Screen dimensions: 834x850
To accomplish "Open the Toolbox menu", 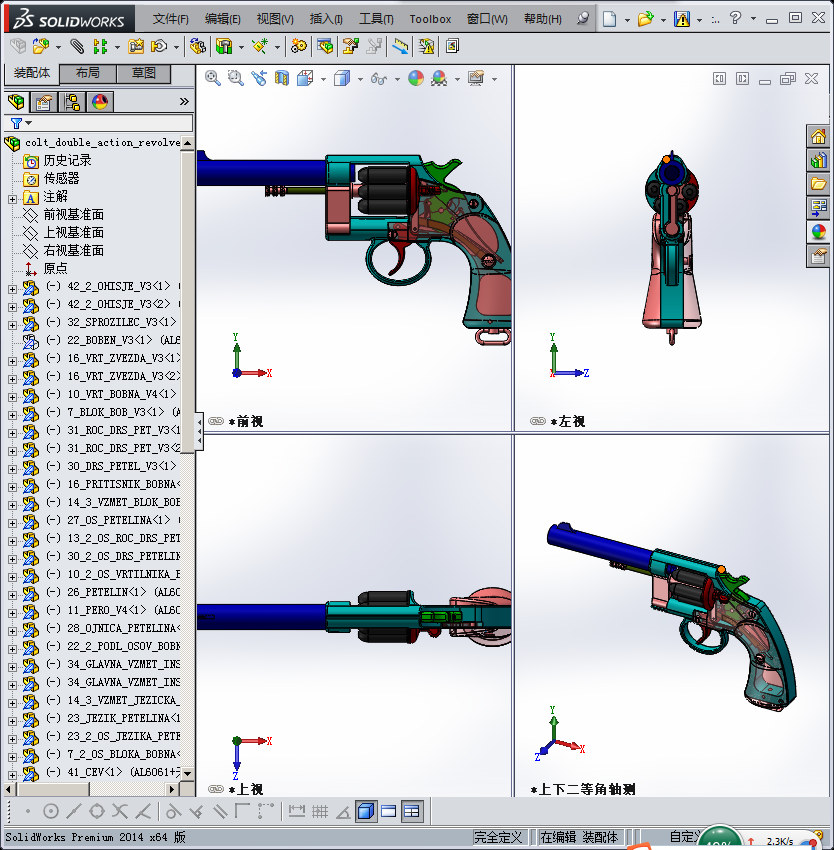I will (430, 19).
